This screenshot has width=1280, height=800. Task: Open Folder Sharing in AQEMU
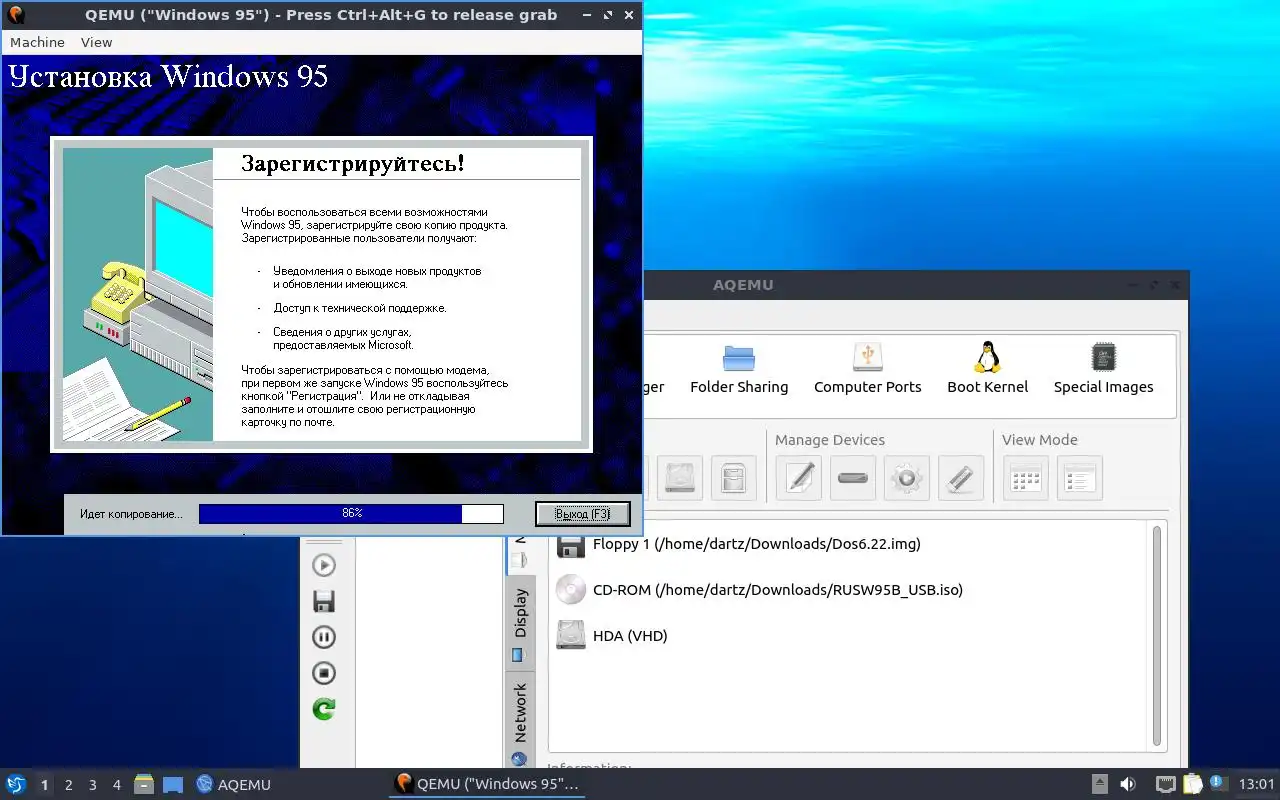pyautogui.click(x=739, y=369)
